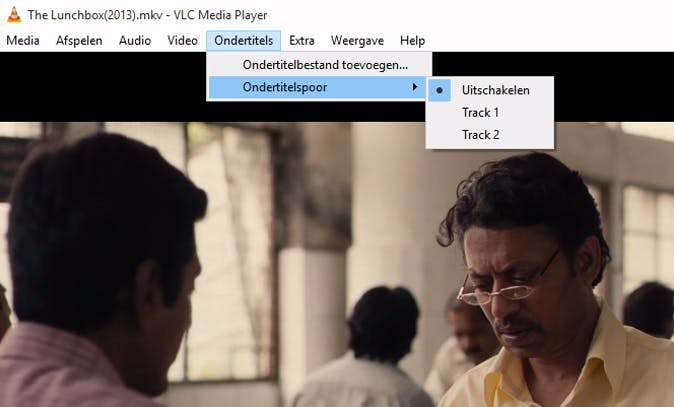
Task: Select subtitle Track 1
Action: [490, 113]
